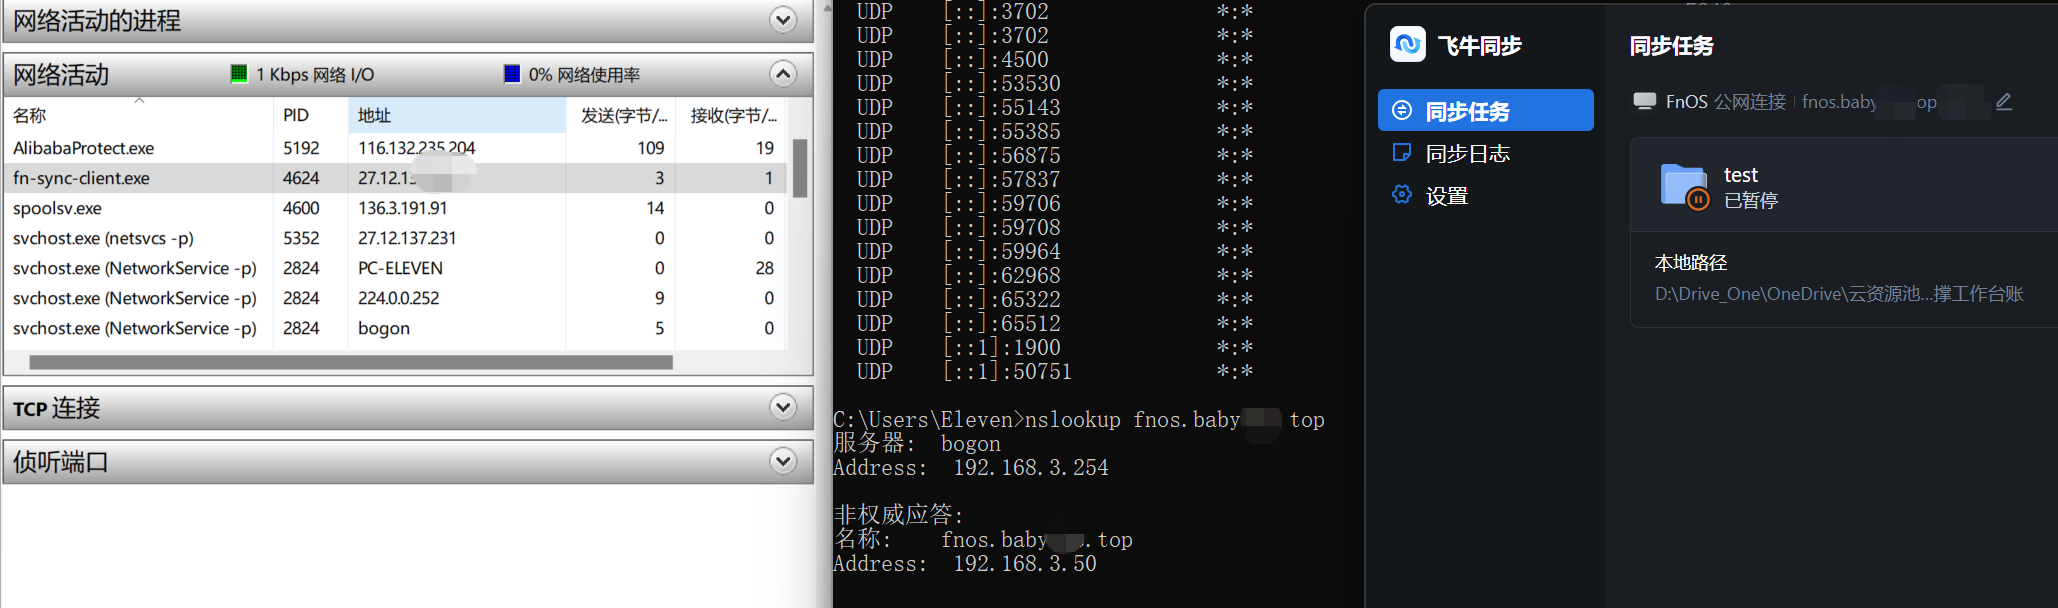Click the green 网络 I/O indicator square

tap(239, 74)
